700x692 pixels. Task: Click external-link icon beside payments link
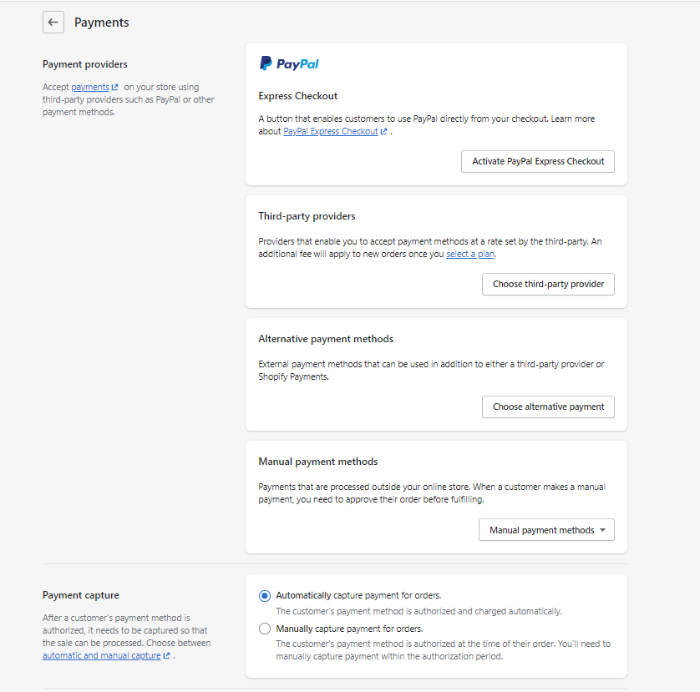click(115, 87)
